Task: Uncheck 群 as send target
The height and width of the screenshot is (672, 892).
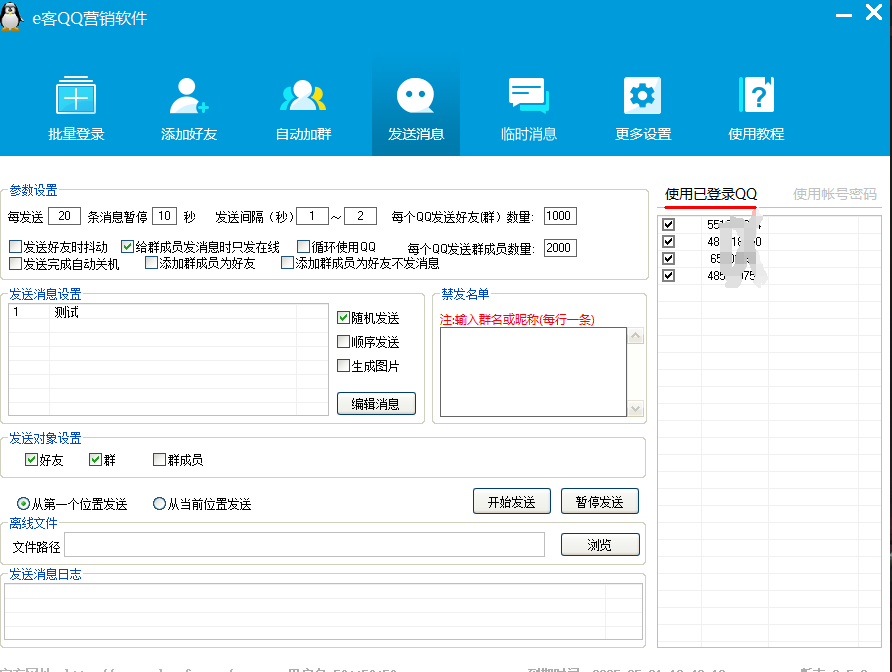Action: pos(95,459)
